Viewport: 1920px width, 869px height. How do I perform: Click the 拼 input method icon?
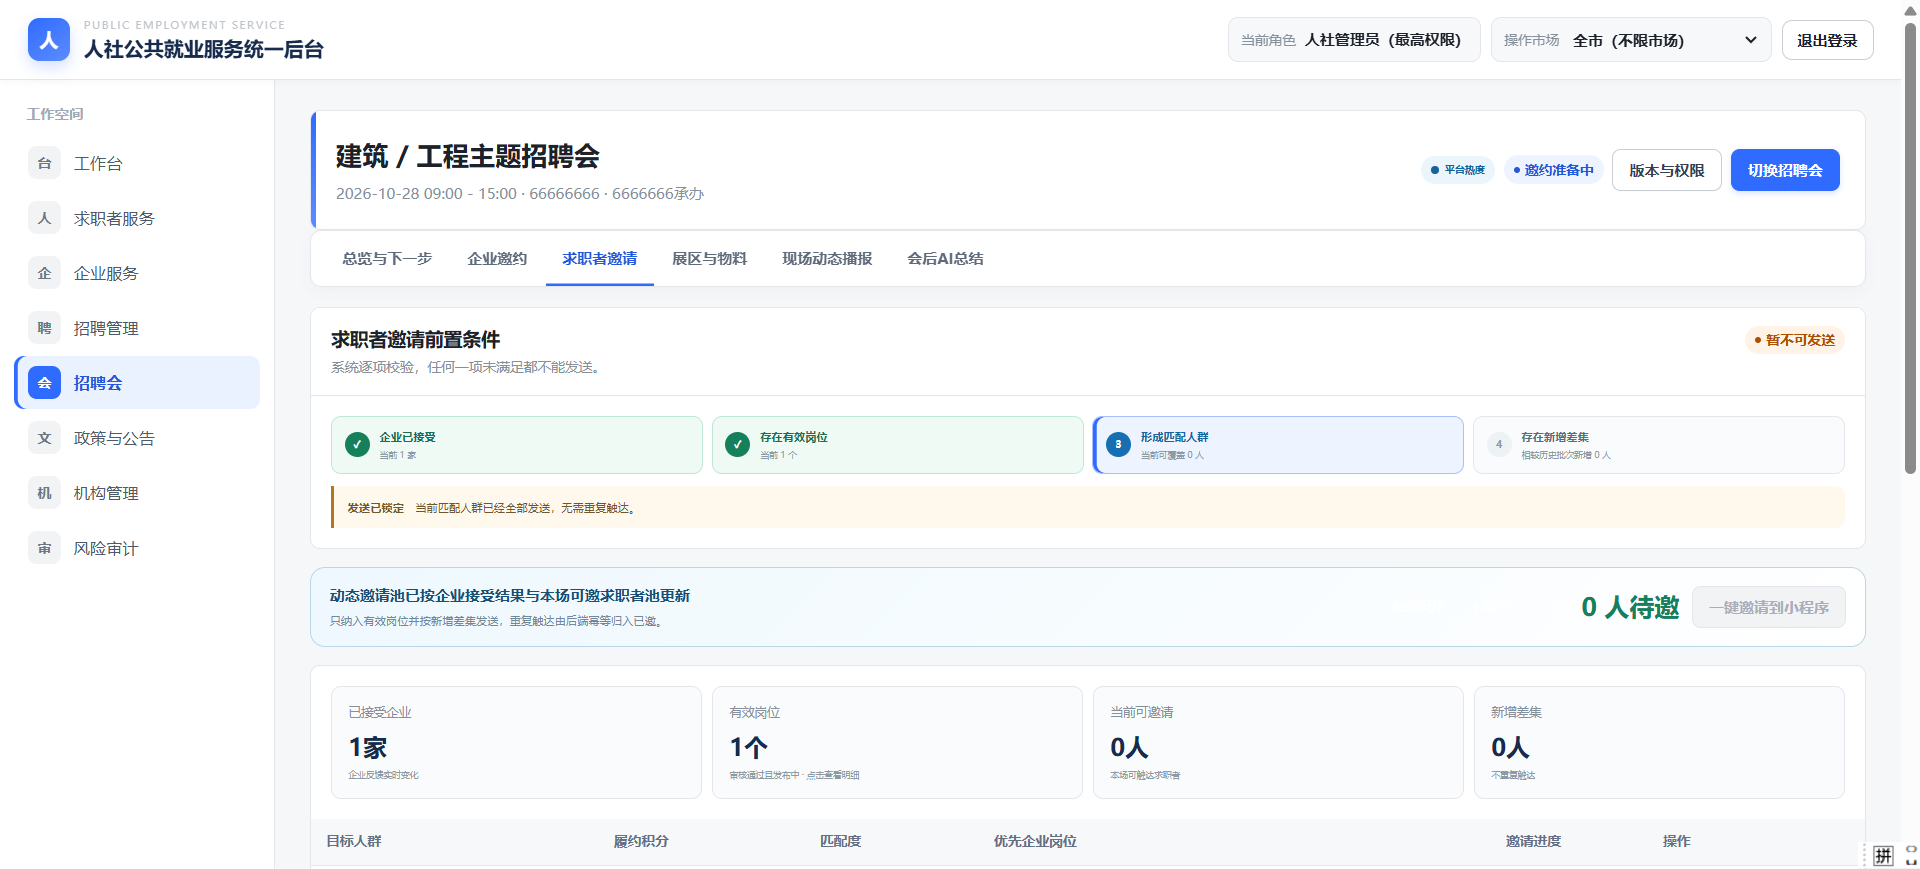click(1884, 855)
